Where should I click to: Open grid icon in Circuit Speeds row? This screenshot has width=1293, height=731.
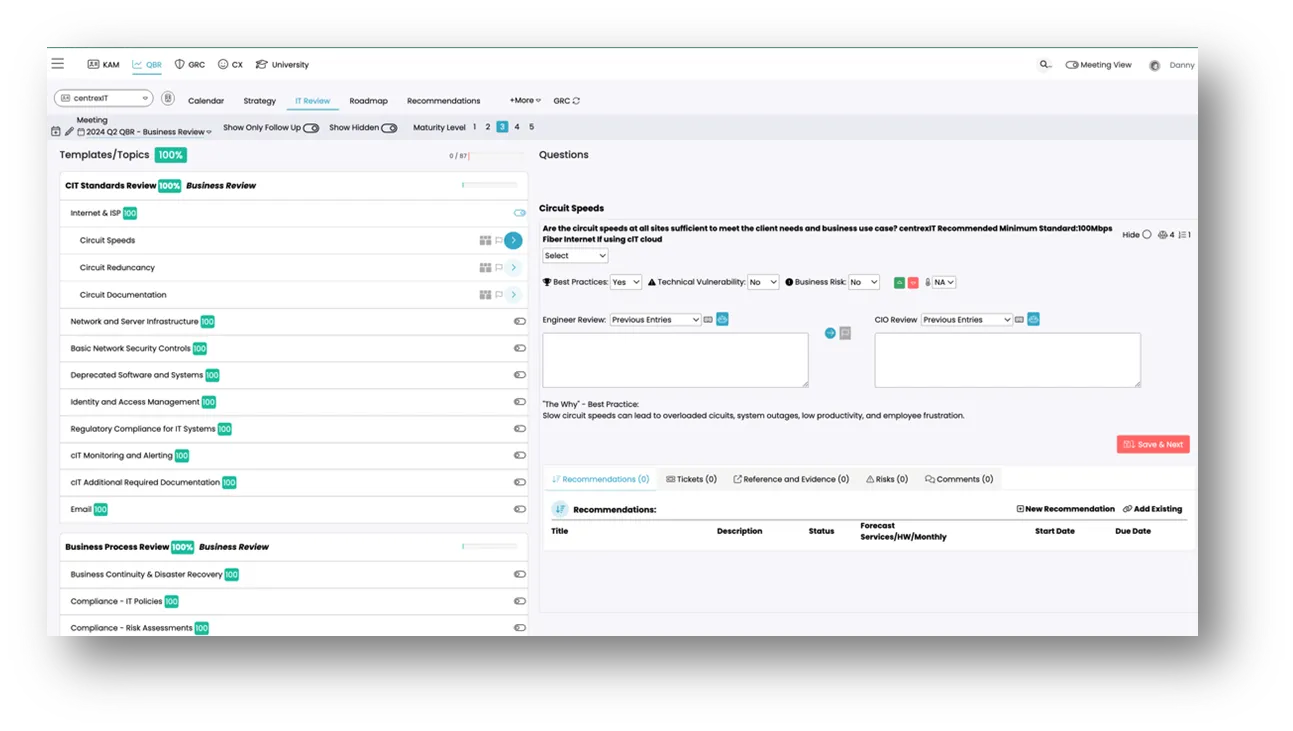click(485, 241)
